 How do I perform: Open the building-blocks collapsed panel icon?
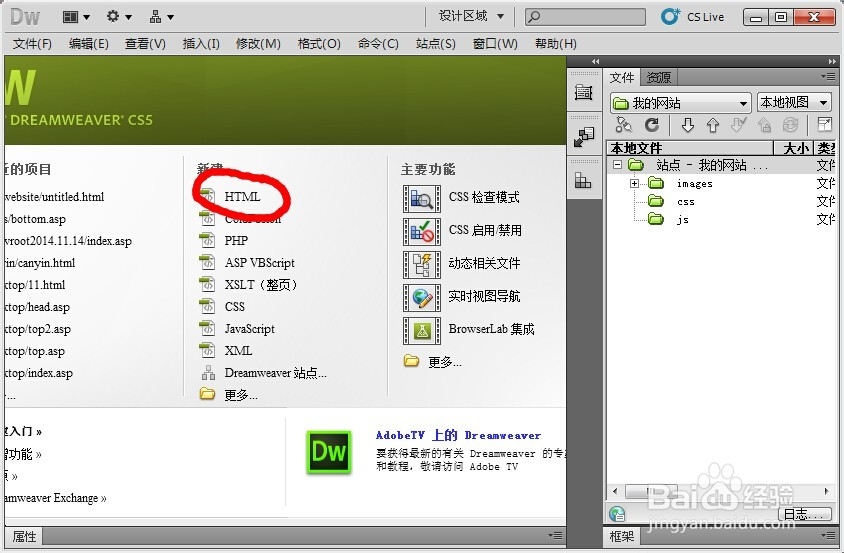(583, 180)
